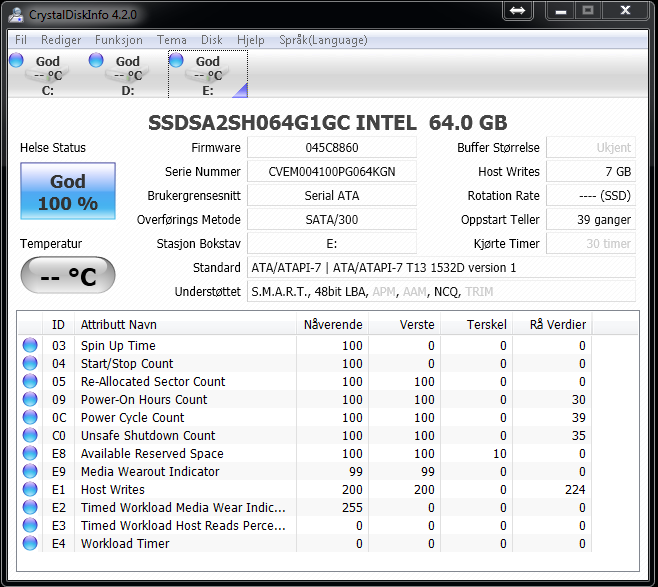The image size is (658, 587).
Task: Open the Språk(Language) menu
Action: pyautogui.click(x=323, y=40)
